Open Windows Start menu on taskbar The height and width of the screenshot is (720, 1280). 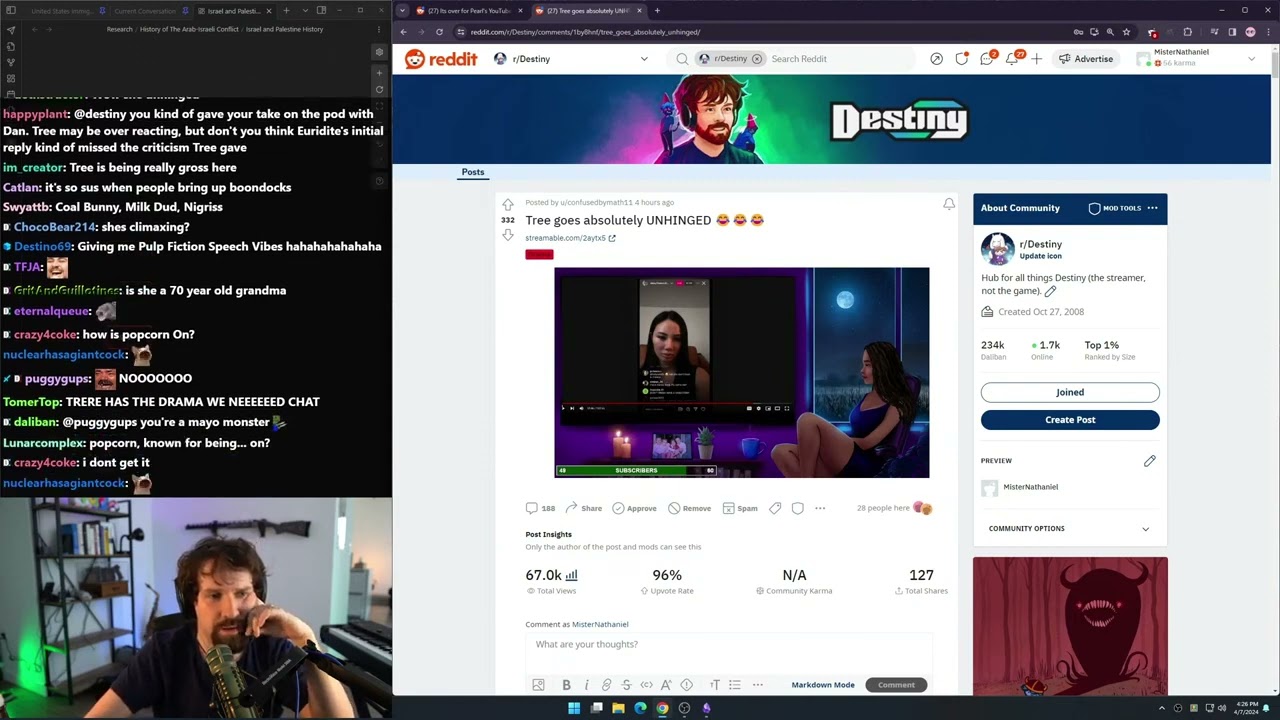pos(573,708)
